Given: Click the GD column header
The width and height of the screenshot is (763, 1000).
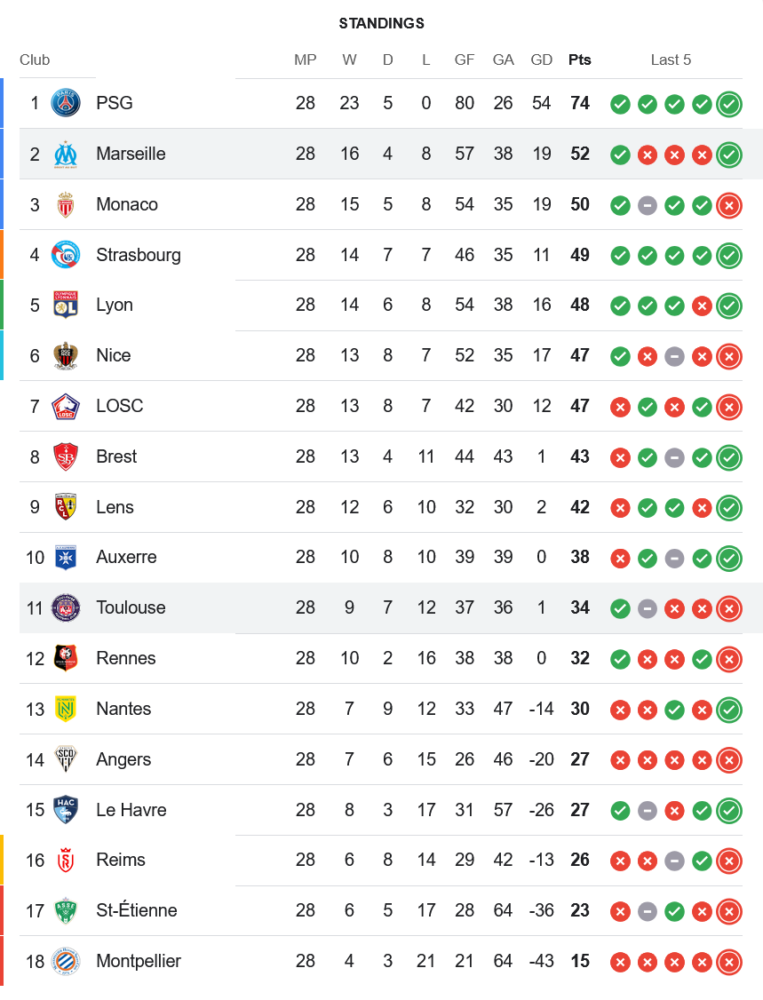Looking at the screenshot, I should [x=541, y=60].
